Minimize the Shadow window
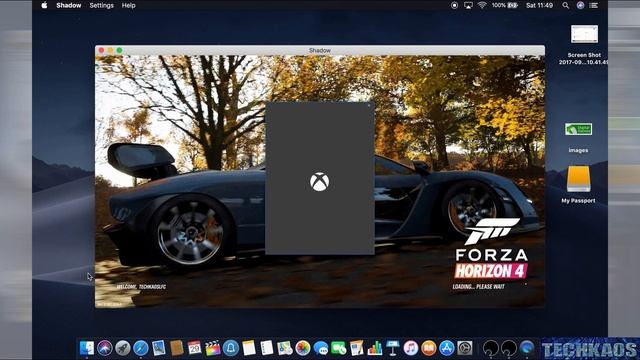 [110, 50]
